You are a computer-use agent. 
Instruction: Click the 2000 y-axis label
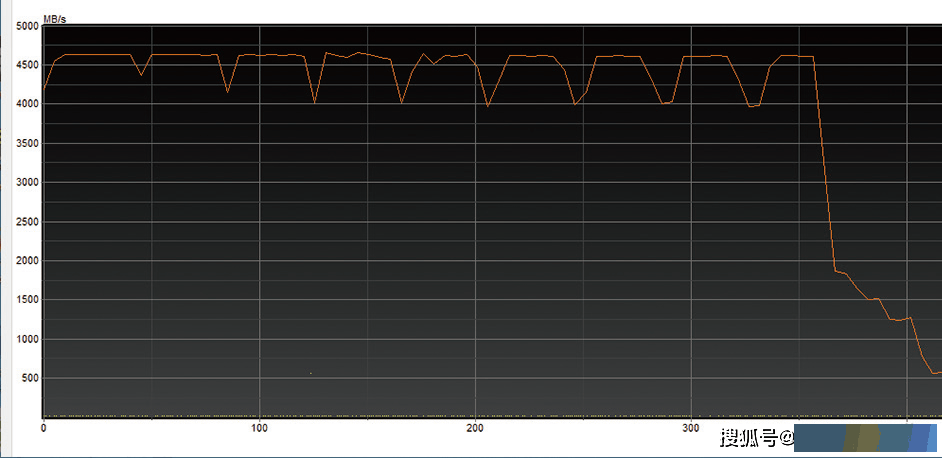[28, 261]
